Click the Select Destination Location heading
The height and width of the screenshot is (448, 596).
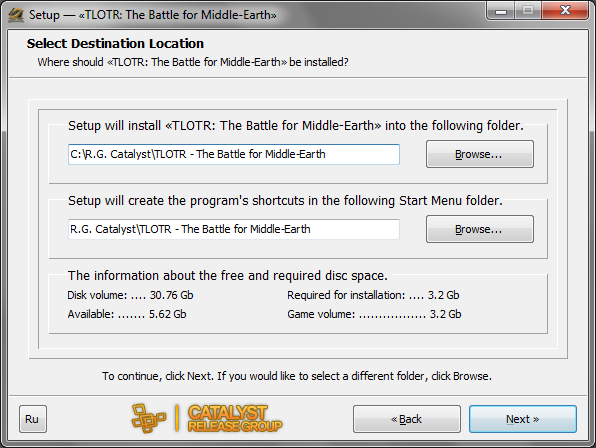tap(115, 44)
